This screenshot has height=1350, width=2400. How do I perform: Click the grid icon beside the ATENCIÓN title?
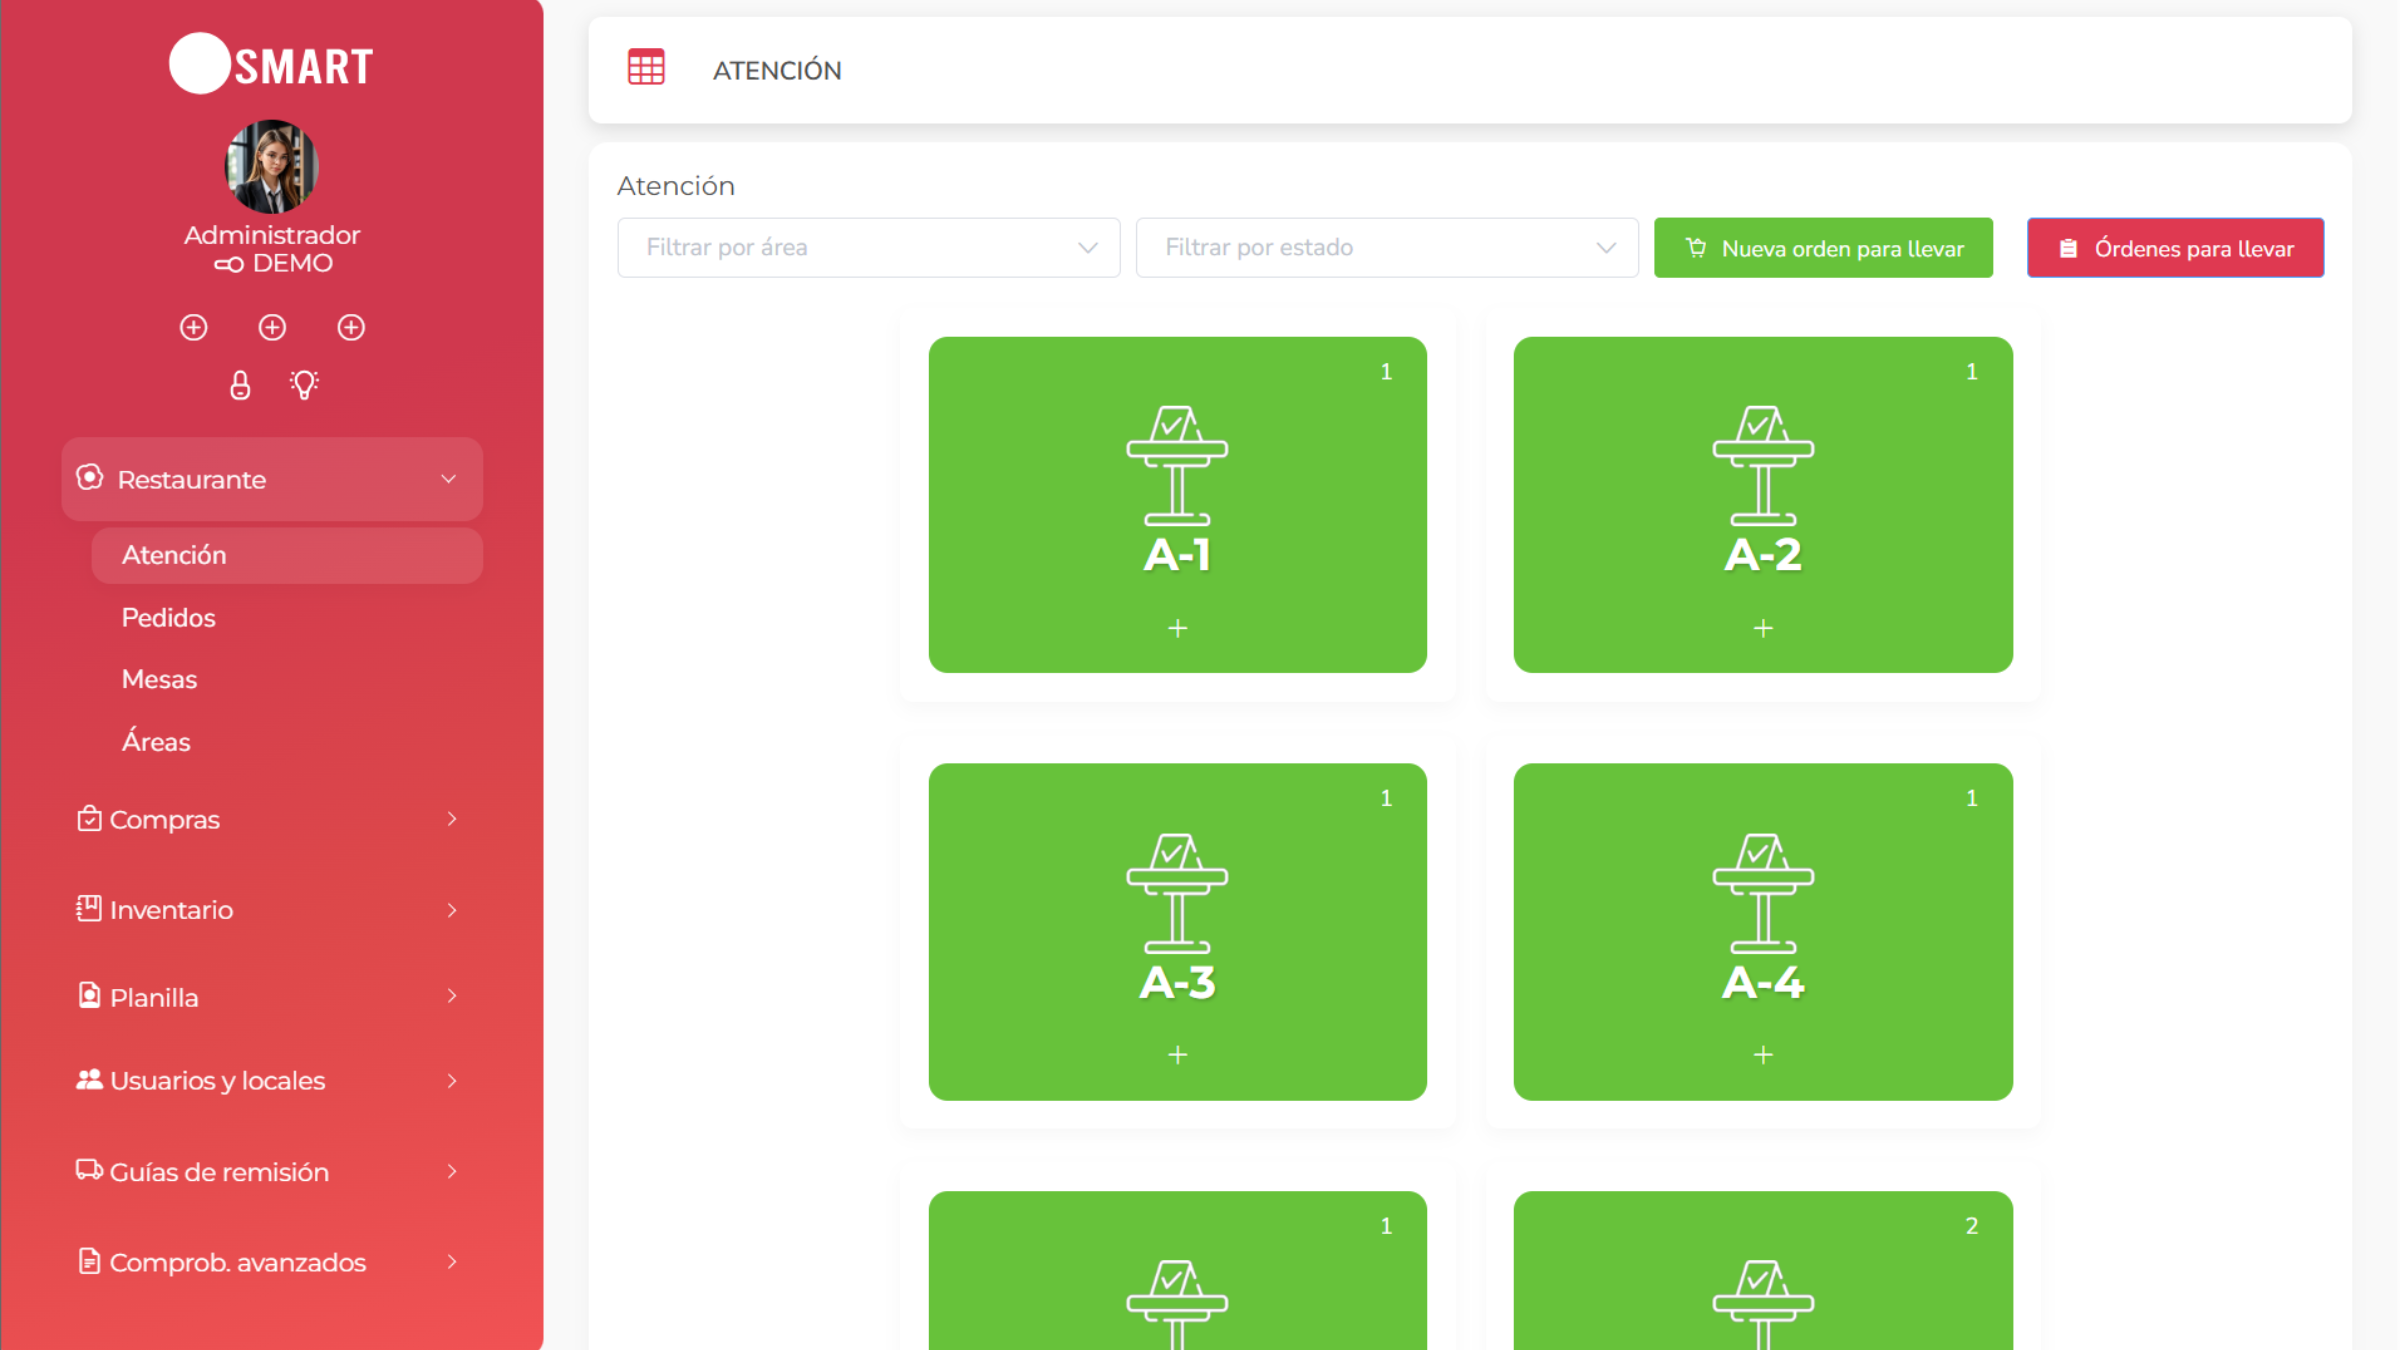(x=646, y=68)
